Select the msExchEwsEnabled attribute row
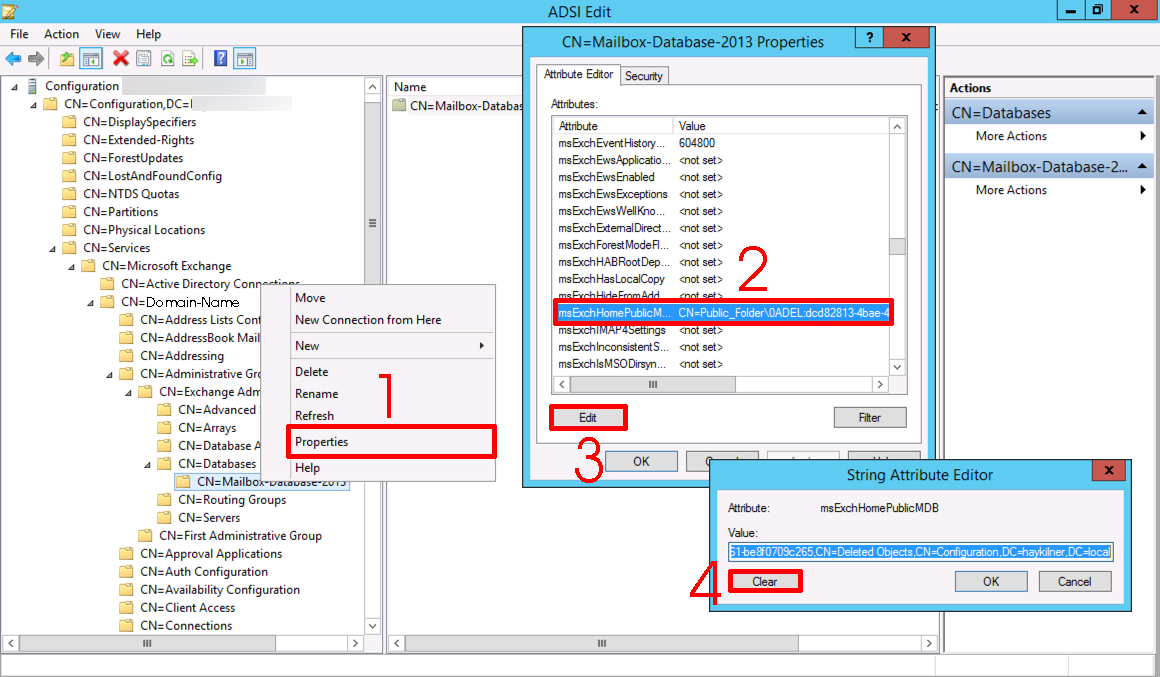 pyautogui.click(x=722, y=177)
